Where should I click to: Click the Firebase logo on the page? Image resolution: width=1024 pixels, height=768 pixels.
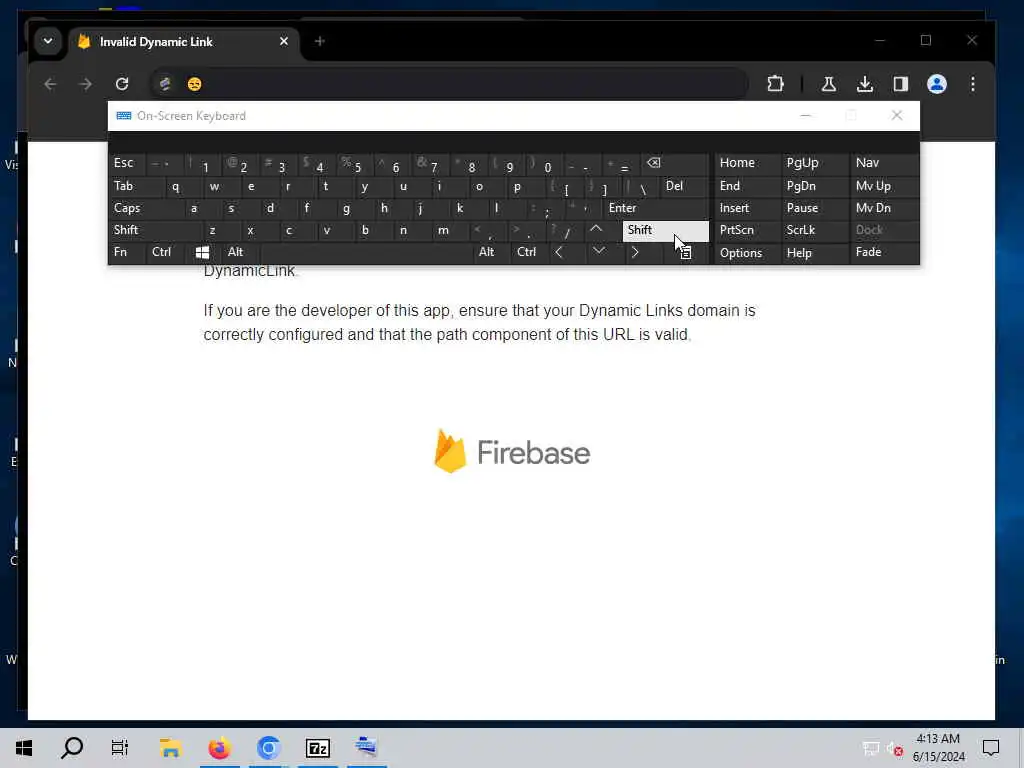tap(512, 451)
